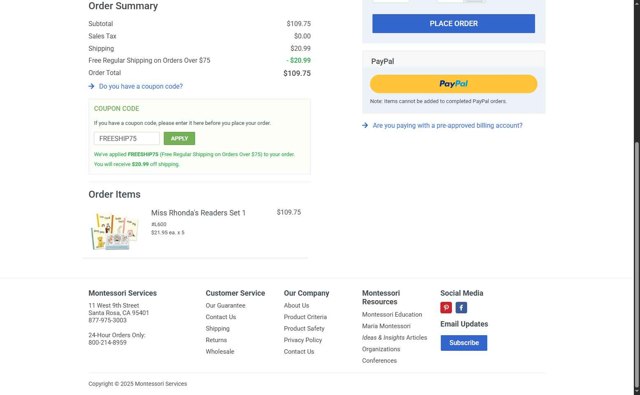Open the Montessori Education link
This screenshot has width=640, height=395.
pyautogui.click(x=392, y=315)
